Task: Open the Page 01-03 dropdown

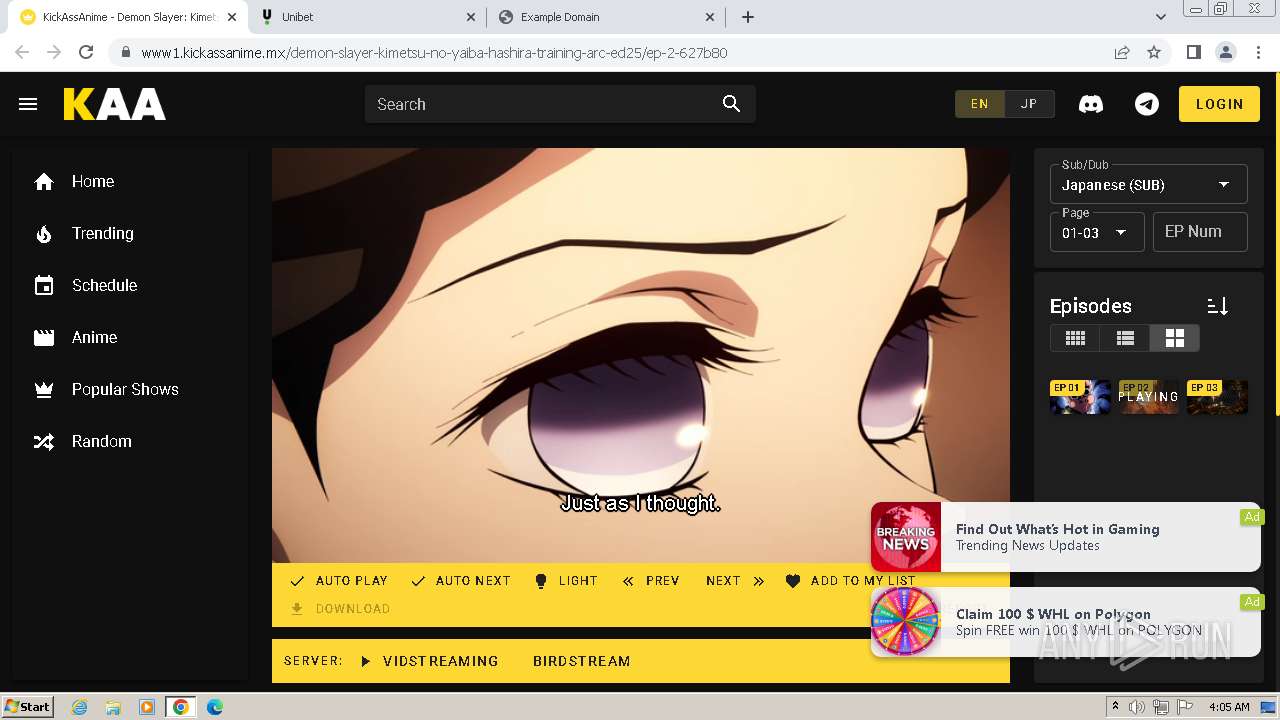Action: click(x=1096, y=232)
